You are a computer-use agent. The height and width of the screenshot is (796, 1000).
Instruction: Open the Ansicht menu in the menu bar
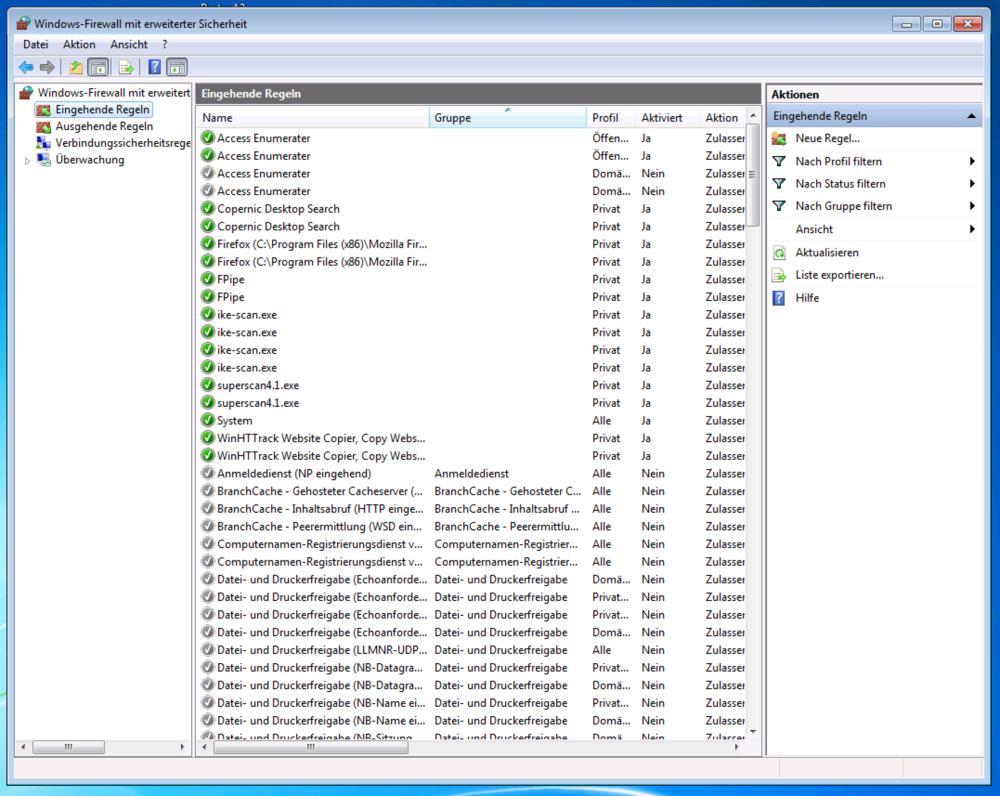coord(128,44)
